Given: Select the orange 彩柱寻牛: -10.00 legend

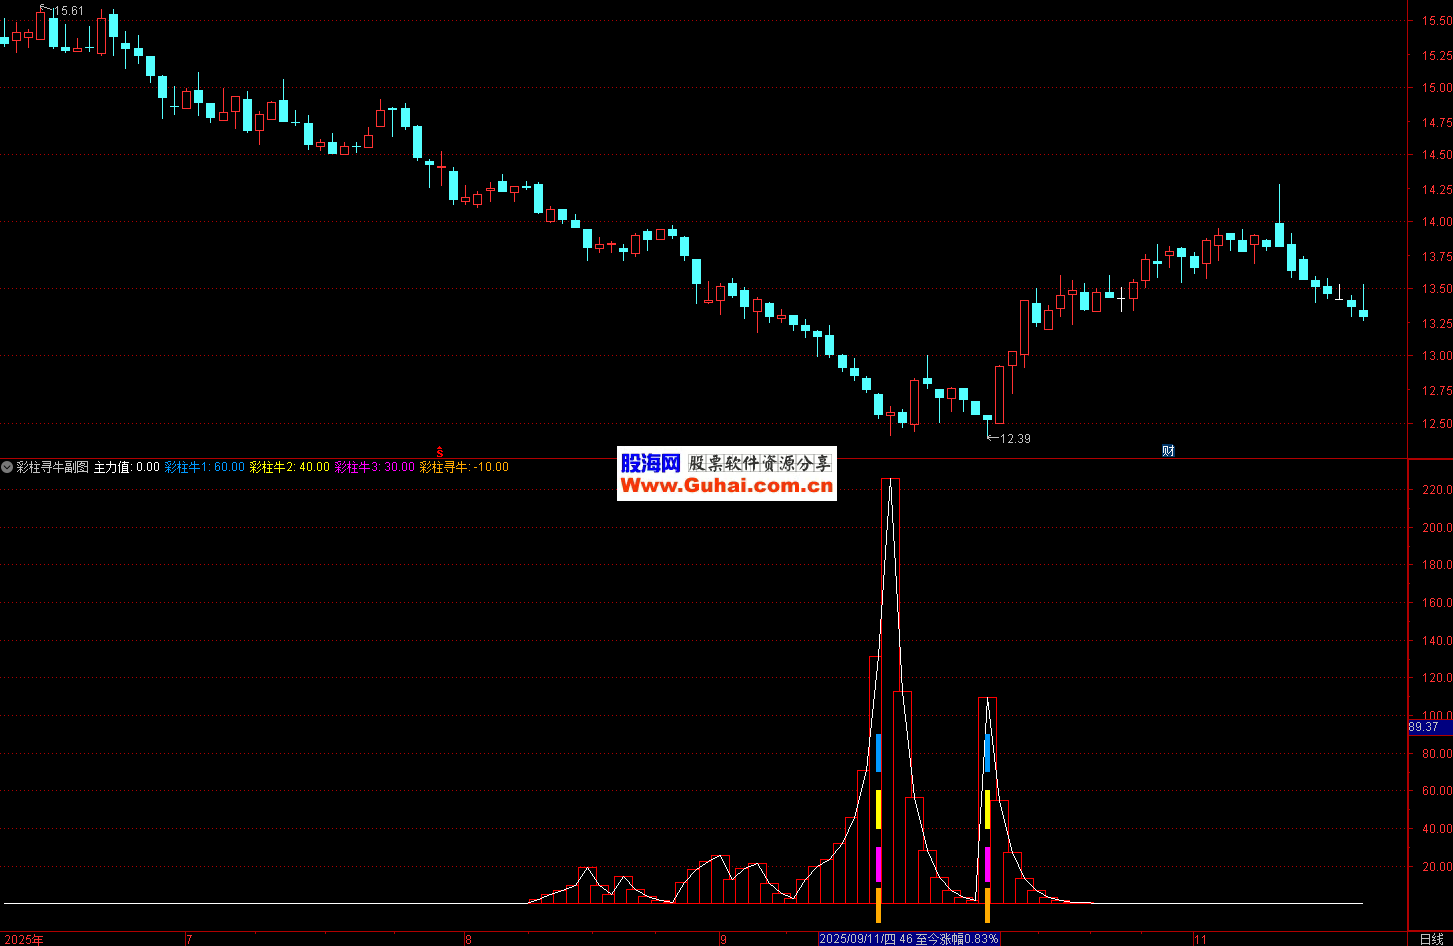Looking at the screenshot, I should (464, 467).
